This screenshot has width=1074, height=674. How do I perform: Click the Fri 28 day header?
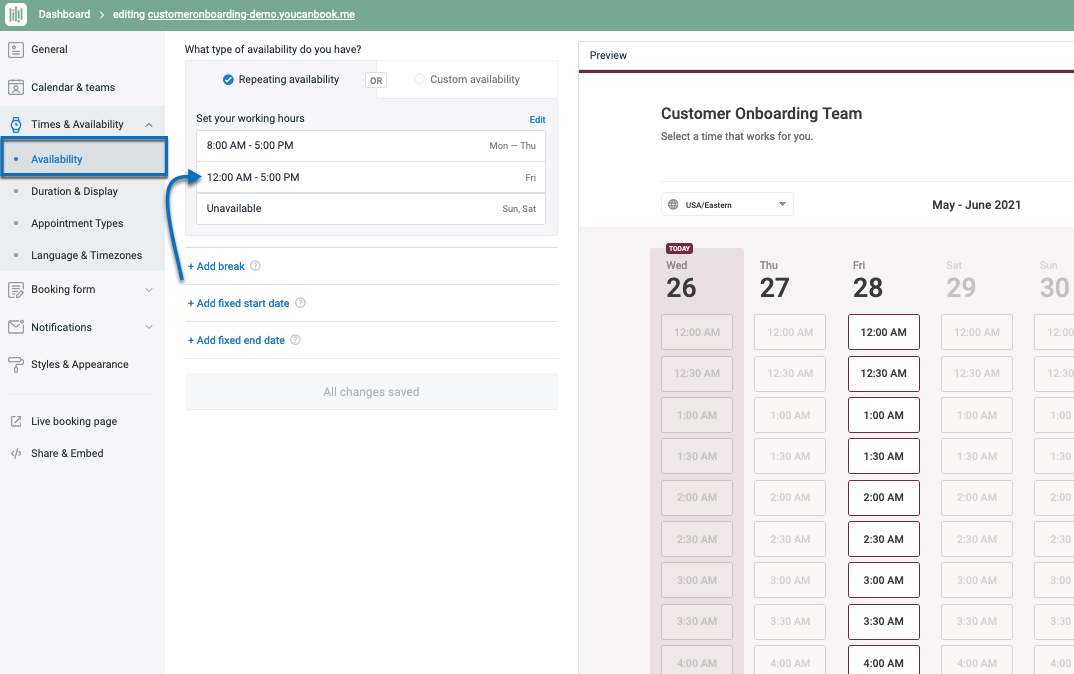867,280
